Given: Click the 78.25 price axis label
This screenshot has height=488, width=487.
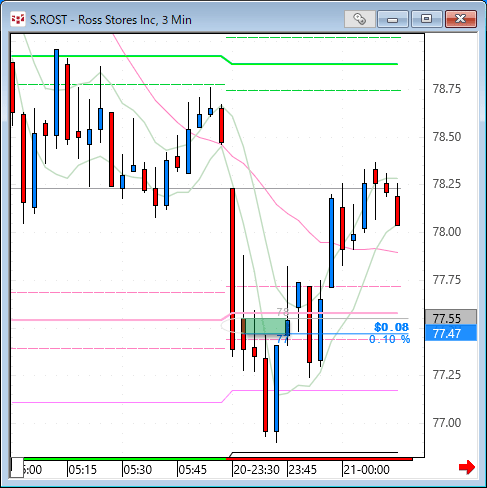Looking at the screenshot, I should click(x=447, y=184).
